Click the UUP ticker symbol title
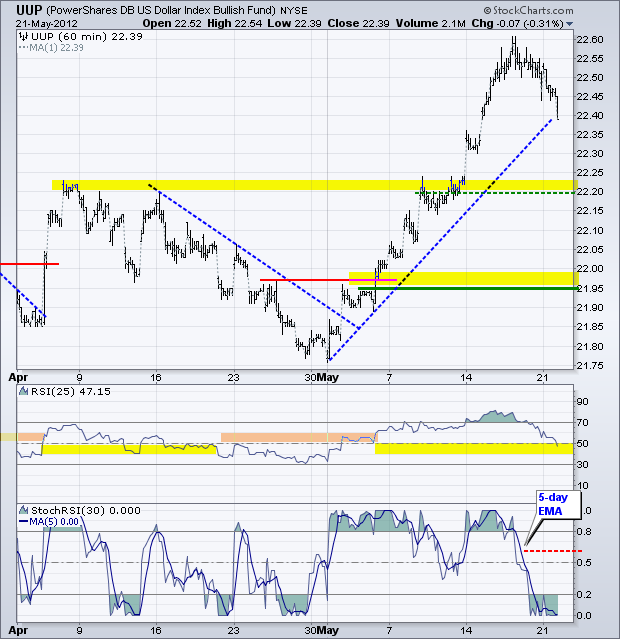The width and height of the screenshot is (620, 639). click(29, 10)
